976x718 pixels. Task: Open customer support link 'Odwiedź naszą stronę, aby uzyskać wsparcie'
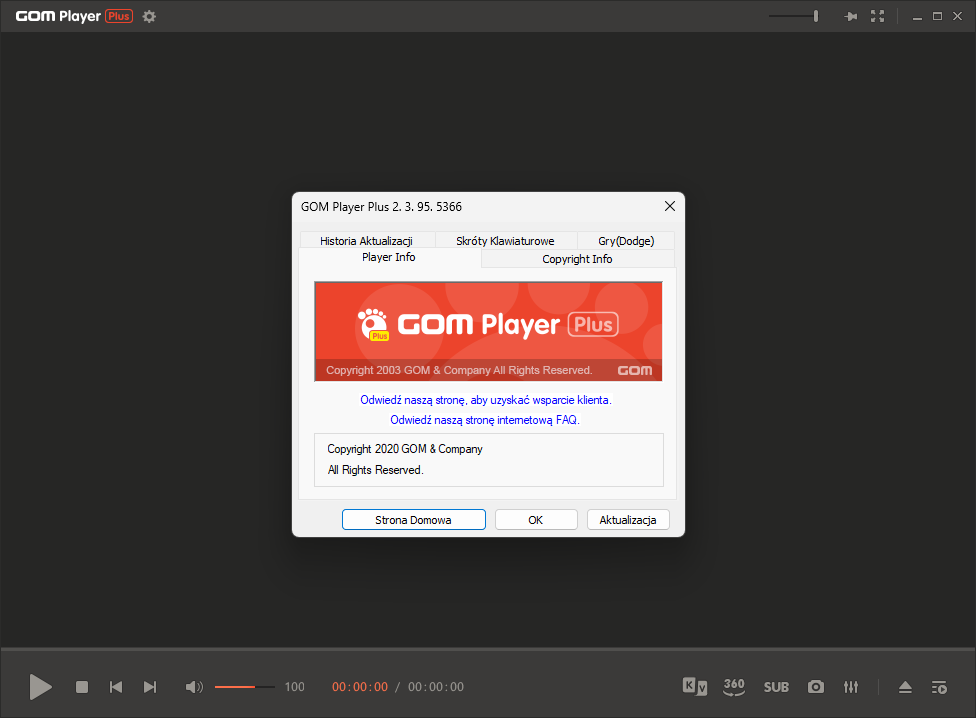tap(486, 399)
